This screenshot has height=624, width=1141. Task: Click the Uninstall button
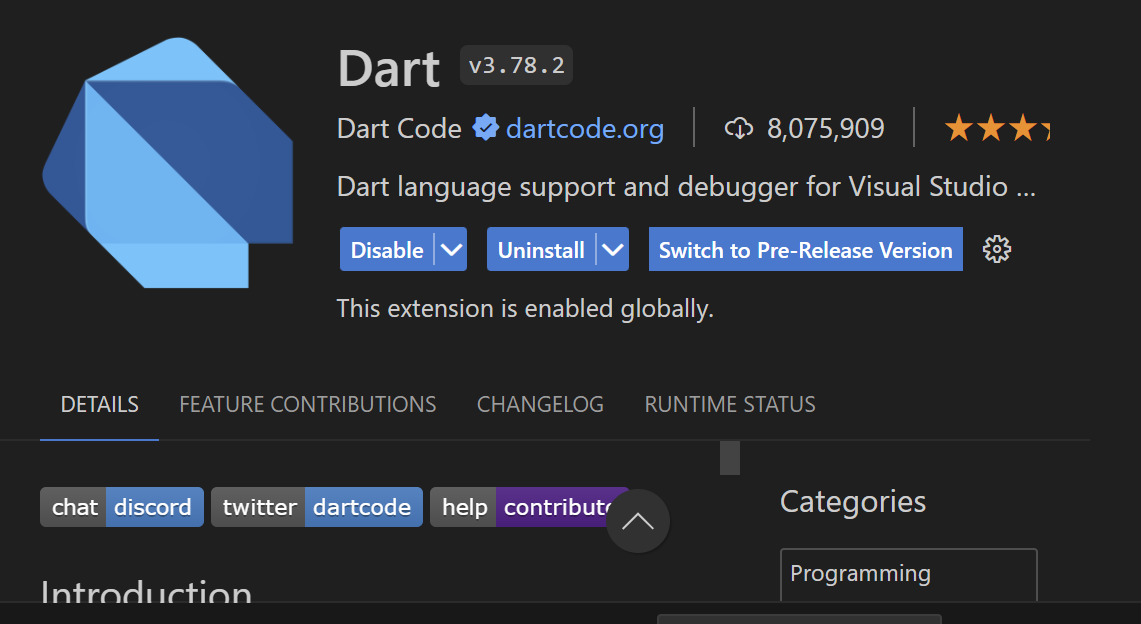(x=541, y=249)
